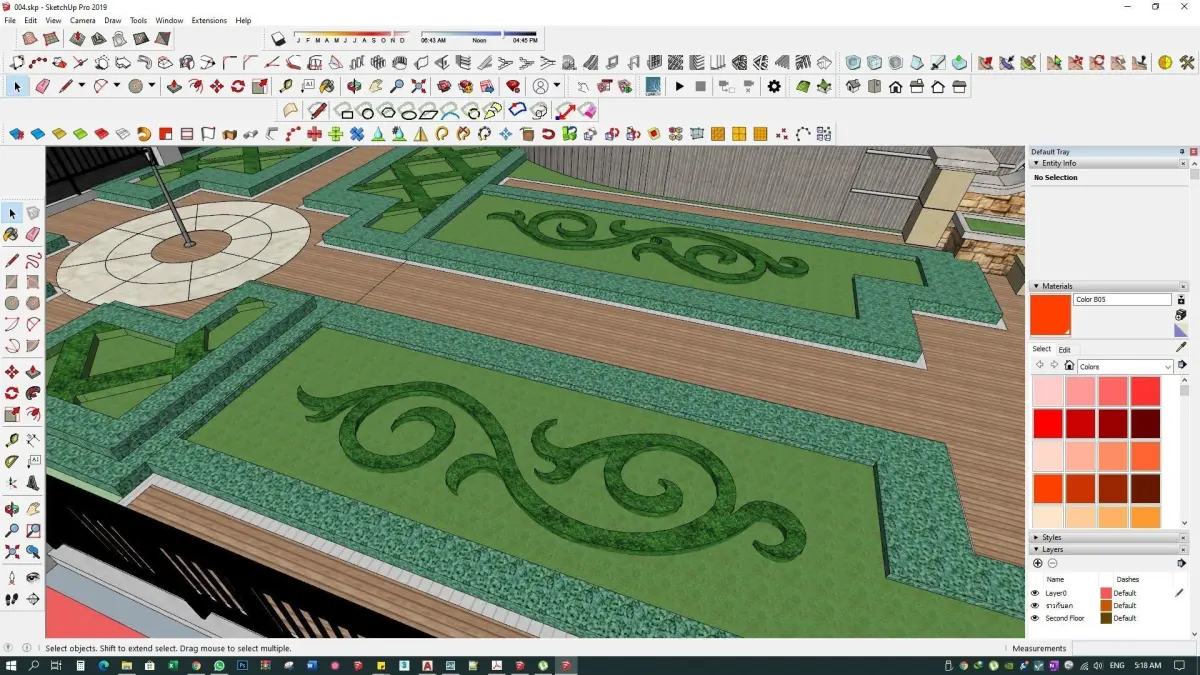Collapse the Entity Info panel
The width and height of the screenshot is (1200, 675).
pyautogui.click(x=1036, y=163)
